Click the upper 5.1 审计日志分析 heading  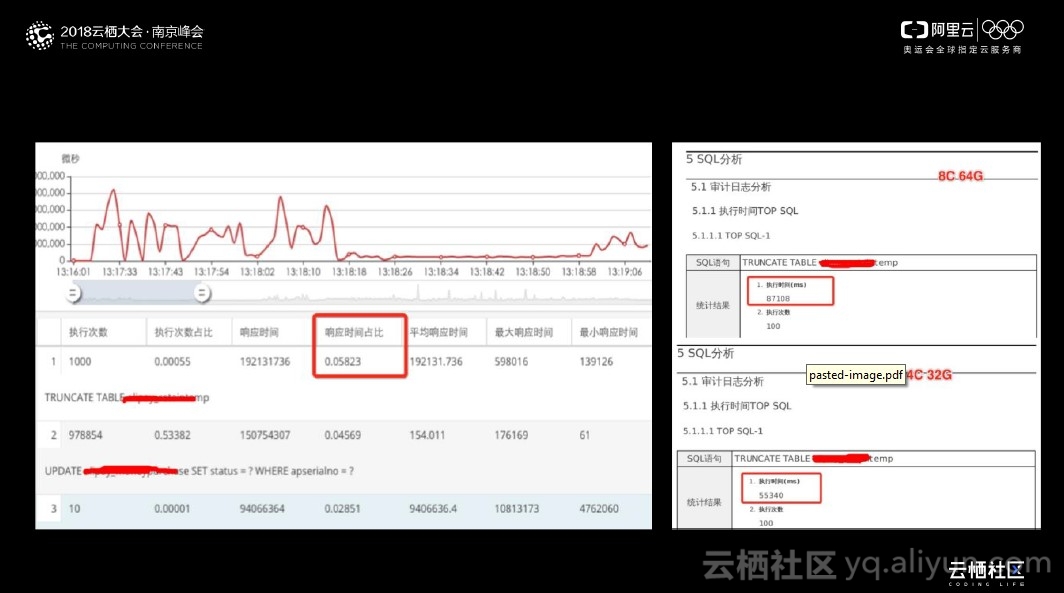click(731, 187)
